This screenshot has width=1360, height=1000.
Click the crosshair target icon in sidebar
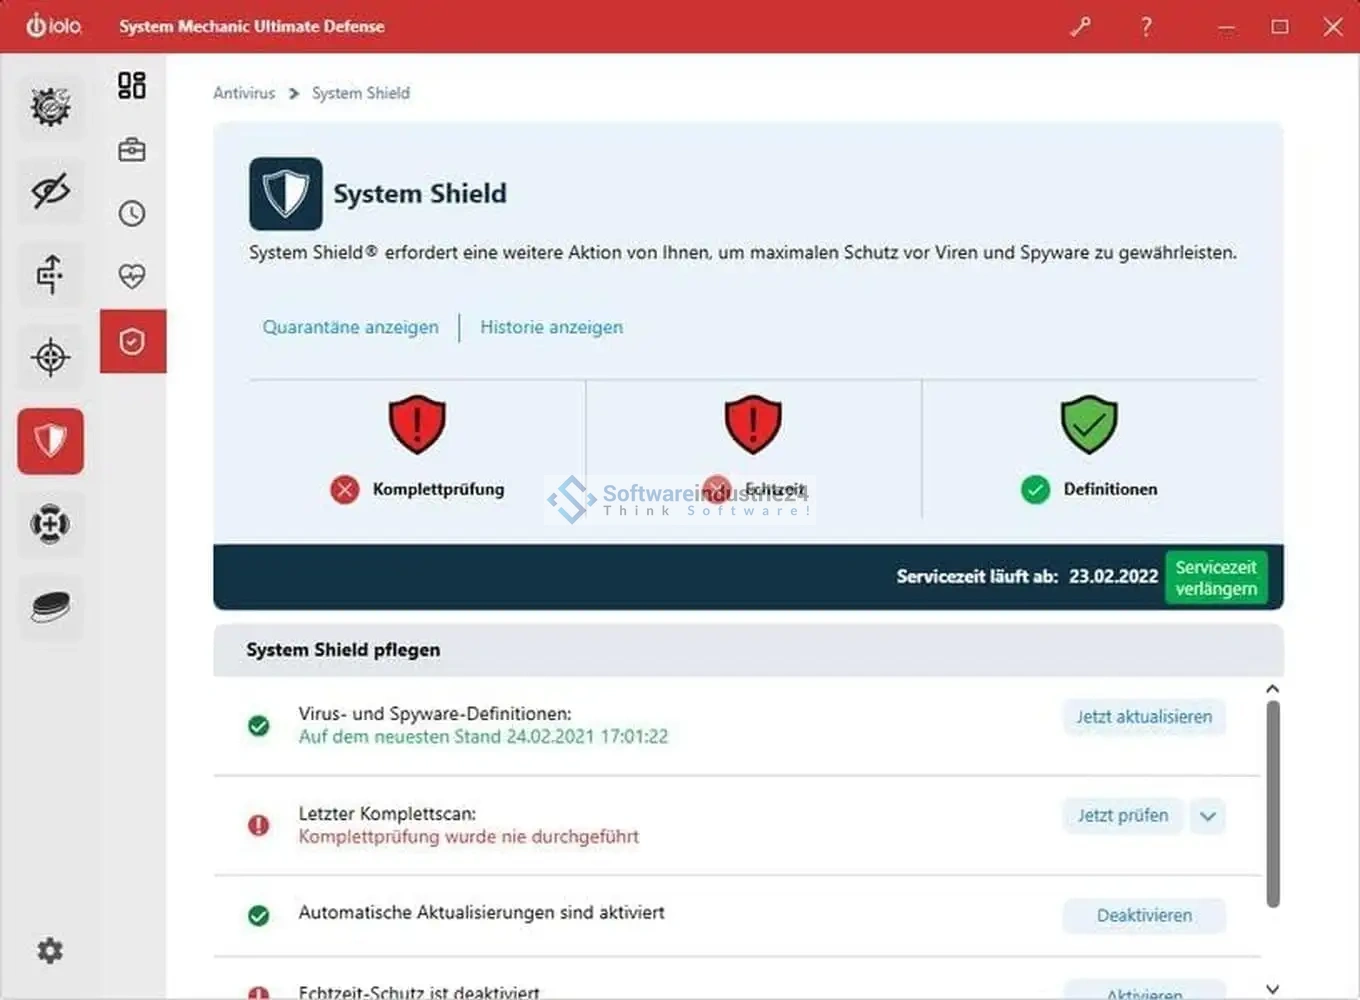click(50, 357)
